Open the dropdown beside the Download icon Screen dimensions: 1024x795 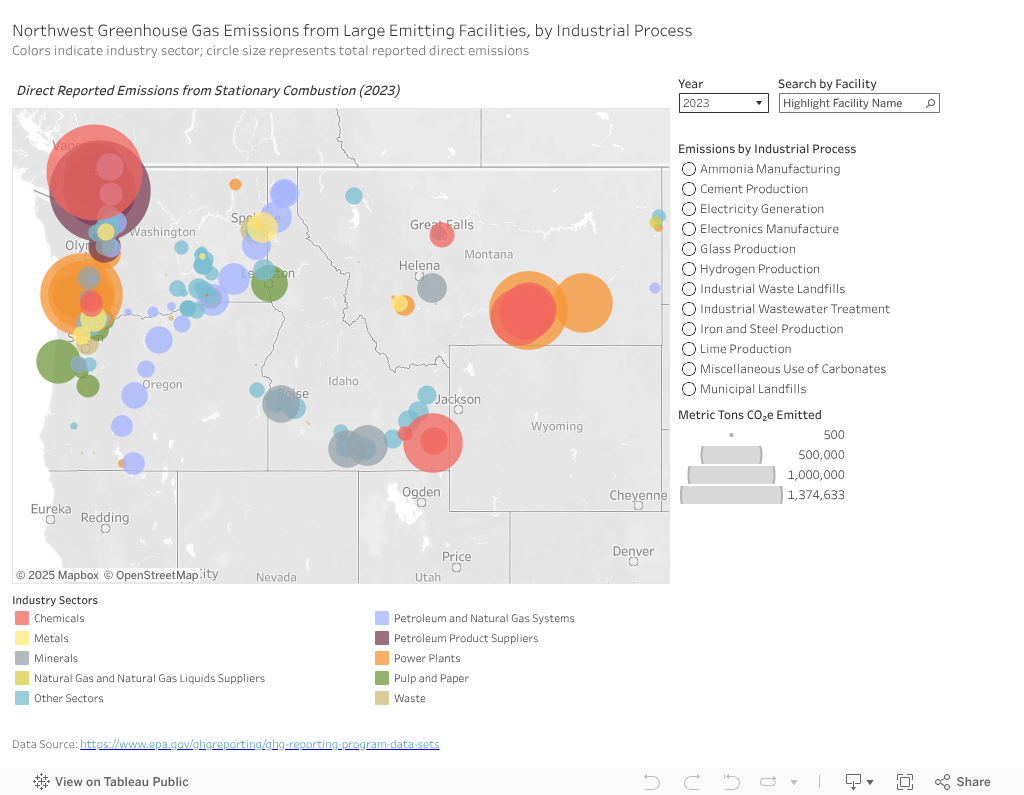click(x=869, y=781)
